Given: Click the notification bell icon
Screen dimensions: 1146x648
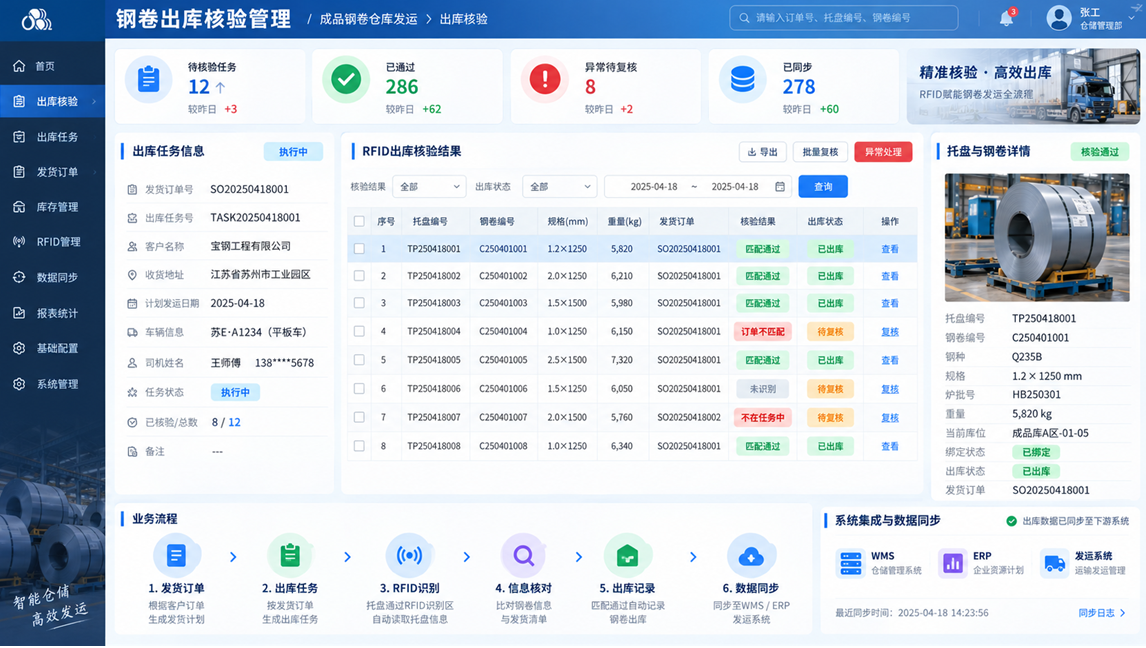Looking at the screenshot, I should click(x=1006, y=18).
